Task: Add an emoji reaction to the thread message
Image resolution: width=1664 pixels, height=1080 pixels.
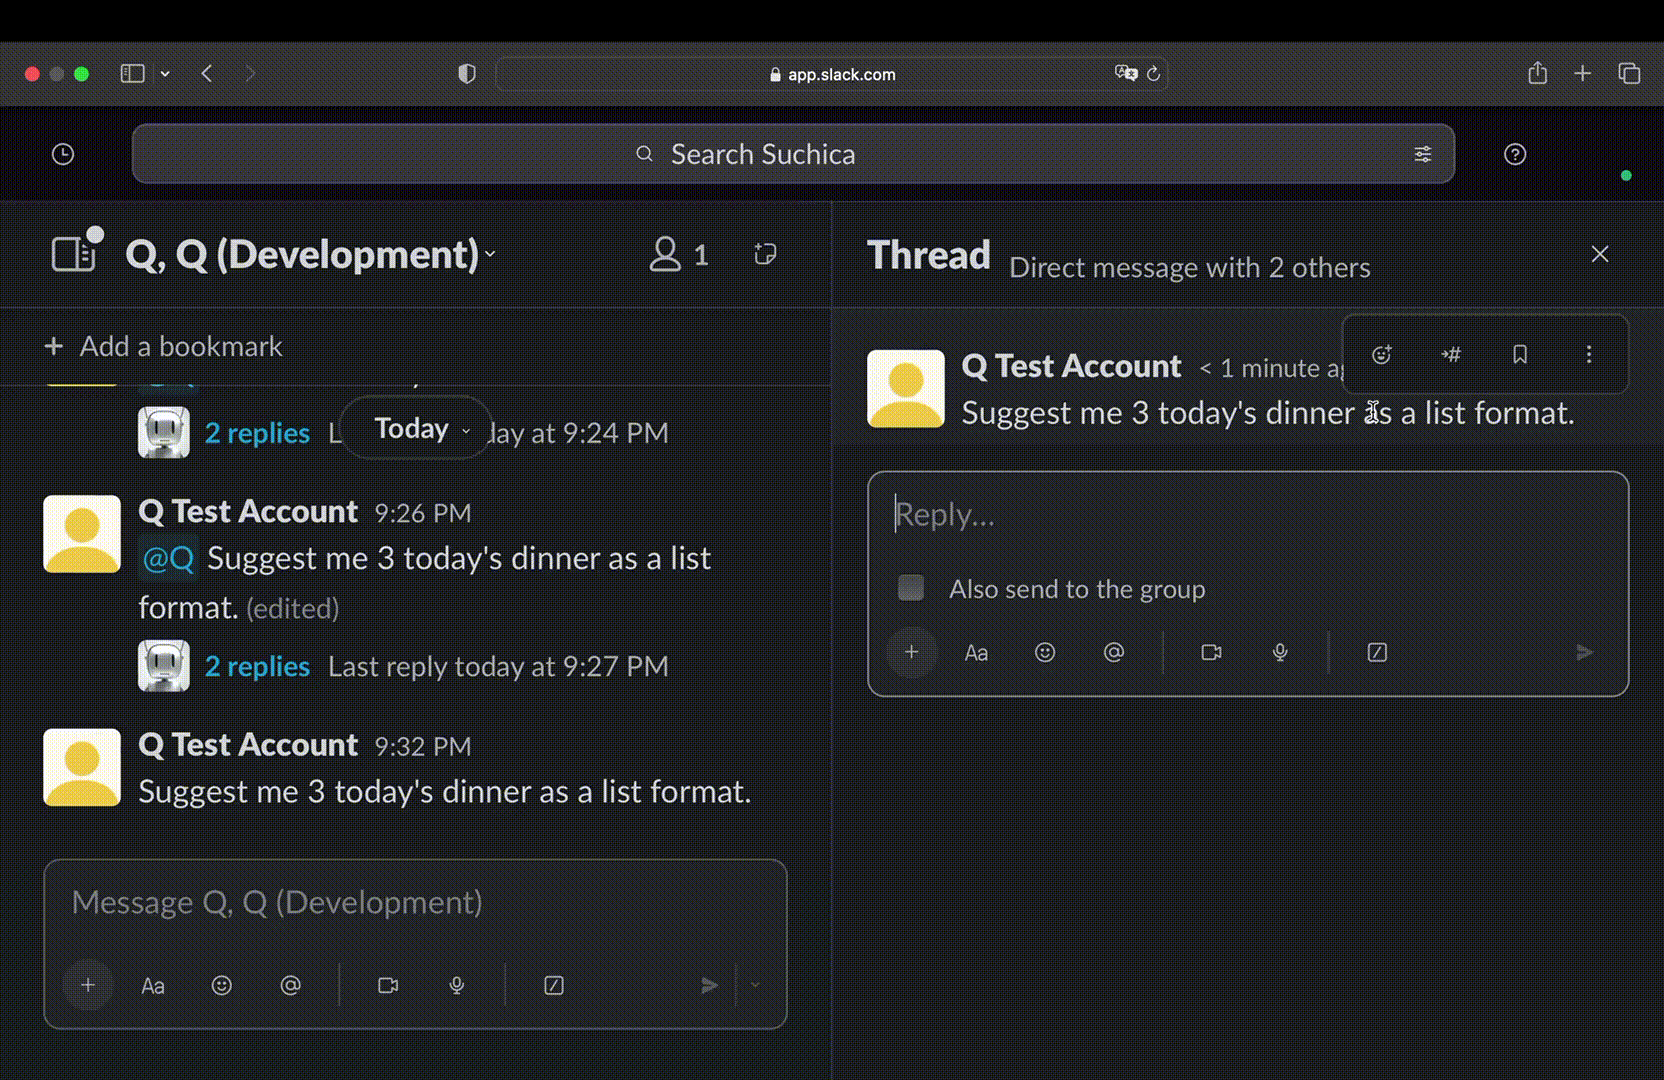Action: coord(1381,354)
